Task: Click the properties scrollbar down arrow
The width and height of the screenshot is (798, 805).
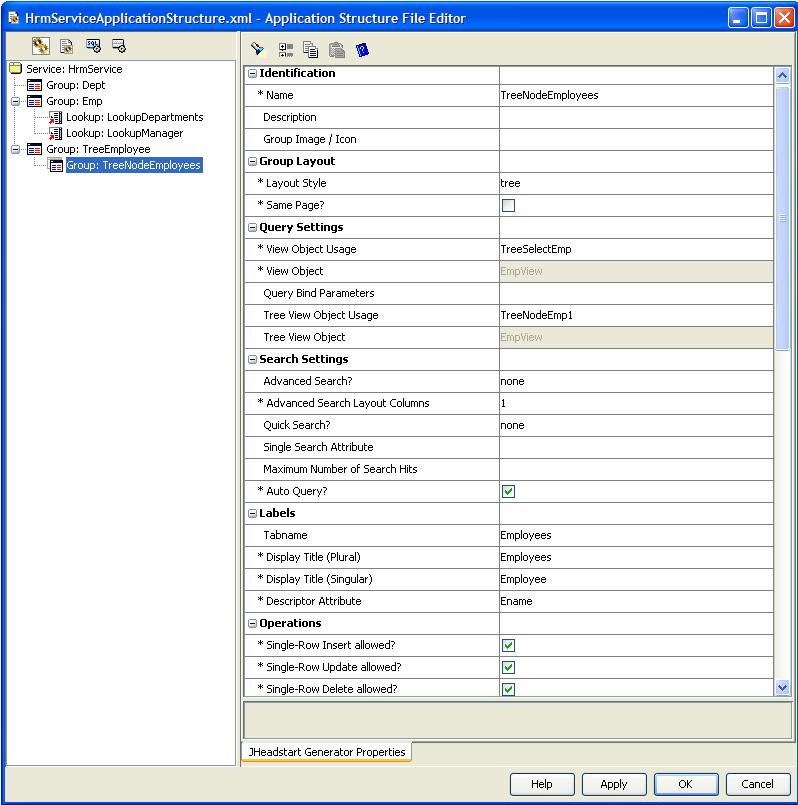Action: (782, 688)
